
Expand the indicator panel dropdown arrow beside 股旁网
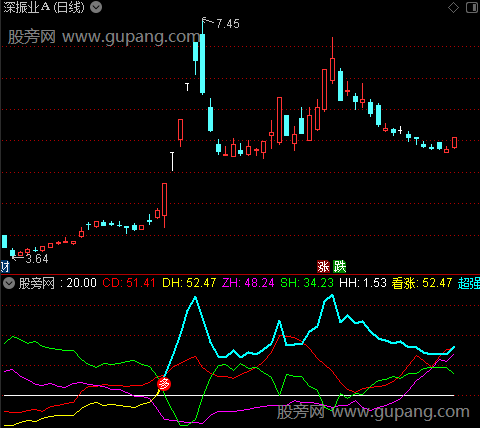click(x=9, y=283)
